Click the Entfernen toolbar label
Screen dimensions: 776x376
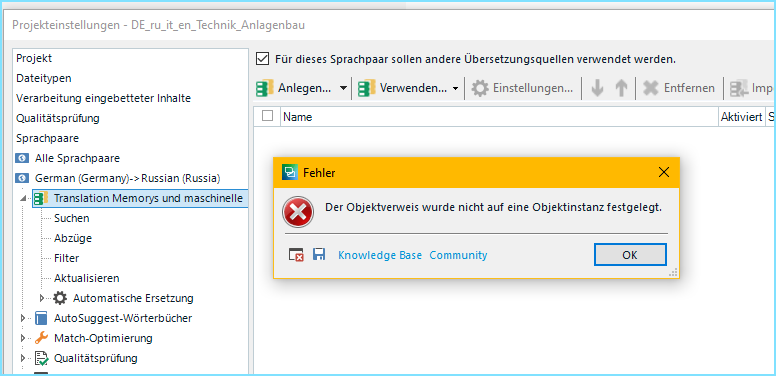pos(689,89)
